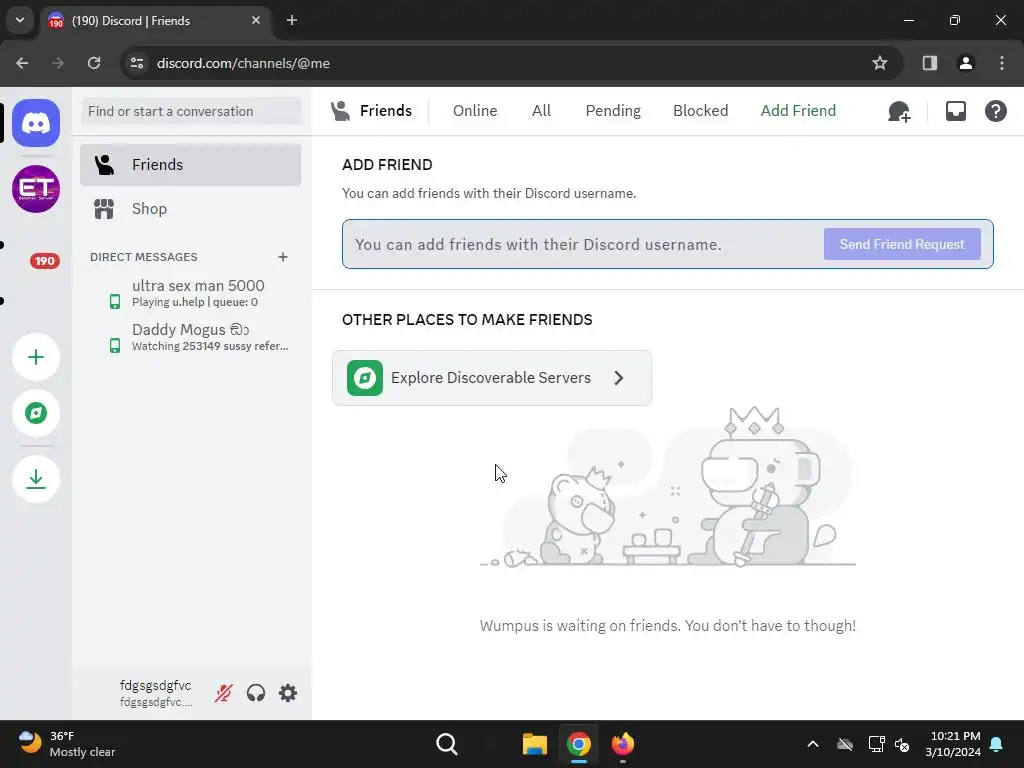Click fdgsgsdgfvc username in user panel
Screen dimensions: 1024x768
click(155, 686)
